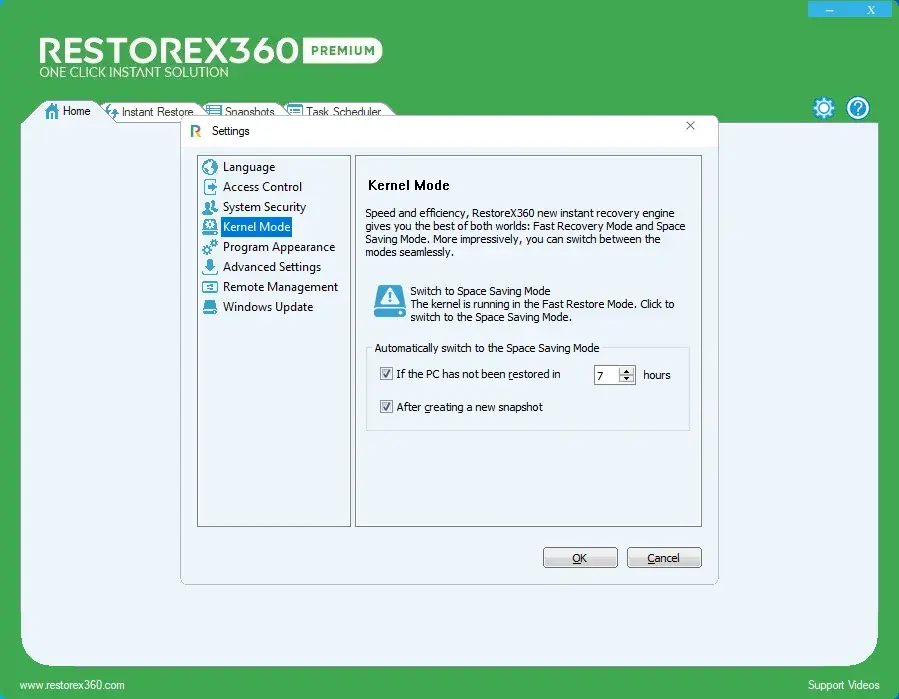Screen dimensions: 899x699
Task: Click the Cancel button
Action: click(664, 558)
